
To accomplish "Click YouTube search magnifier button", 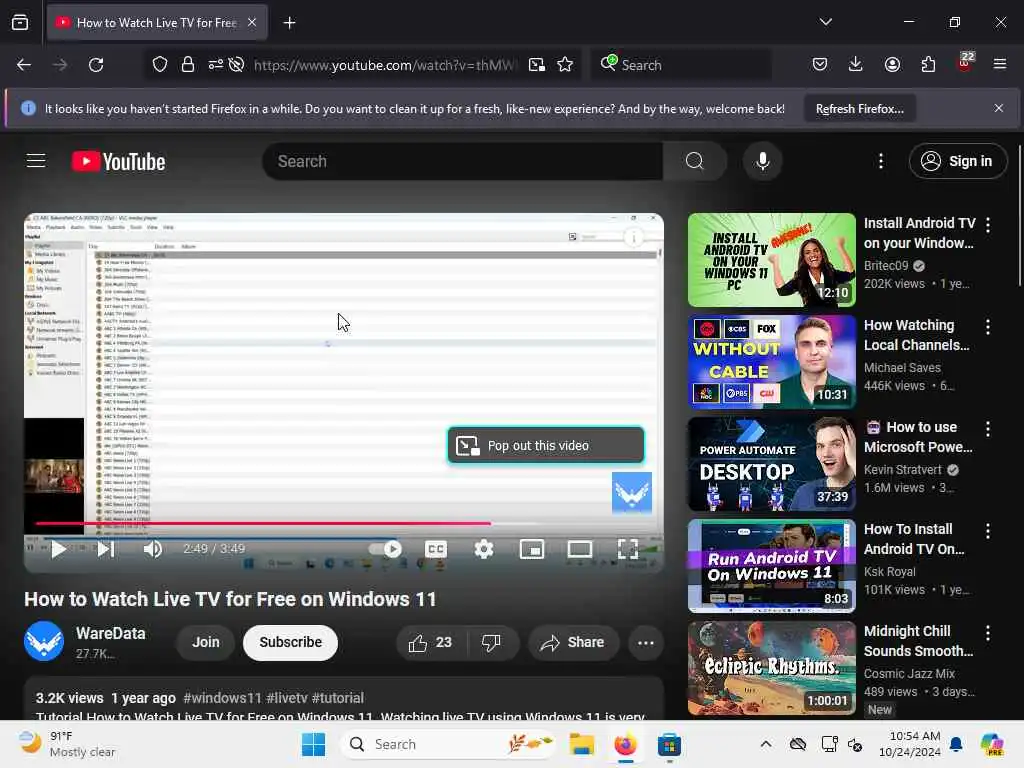I will click(x=695, y=161).
